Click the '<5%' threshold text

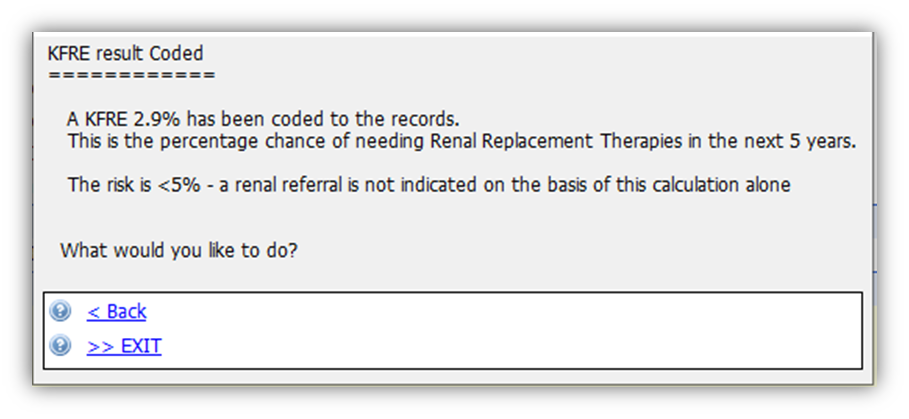[179, 185]
